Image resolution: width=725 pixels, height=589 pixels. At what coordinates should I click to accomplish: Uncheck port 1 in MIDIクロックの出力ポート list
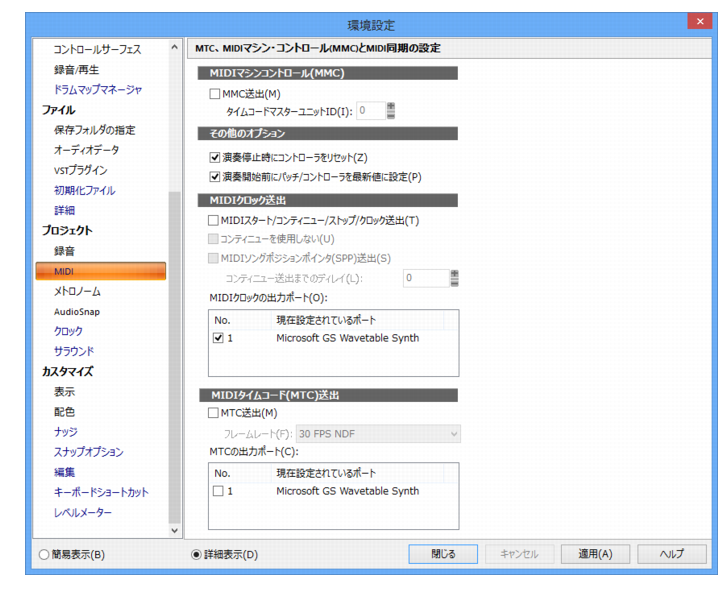coord(218,338)
